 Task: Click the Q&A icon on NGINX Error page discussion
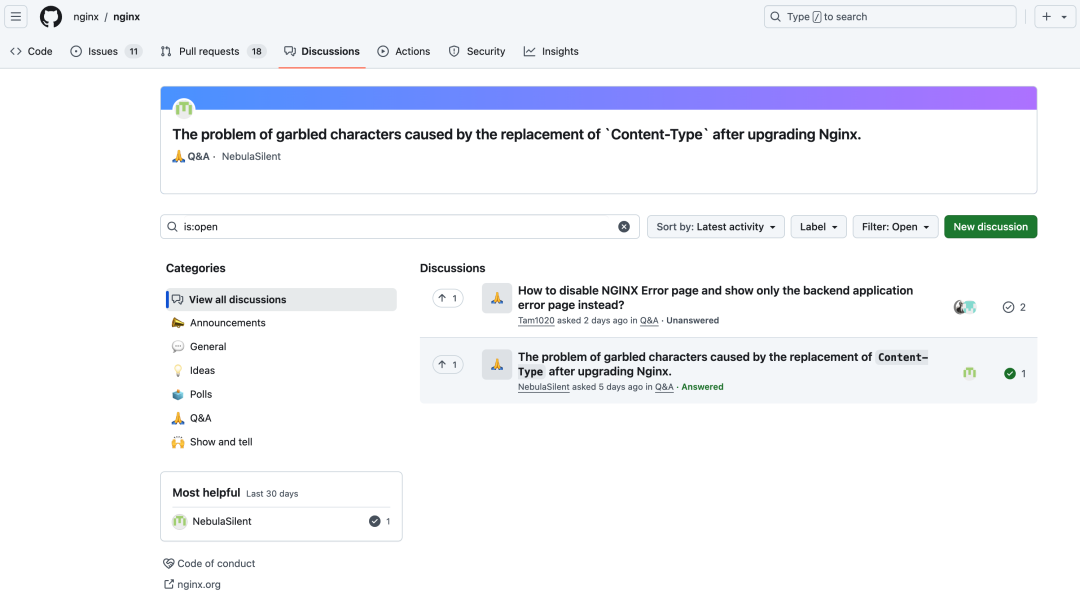[x=497, y=298]
